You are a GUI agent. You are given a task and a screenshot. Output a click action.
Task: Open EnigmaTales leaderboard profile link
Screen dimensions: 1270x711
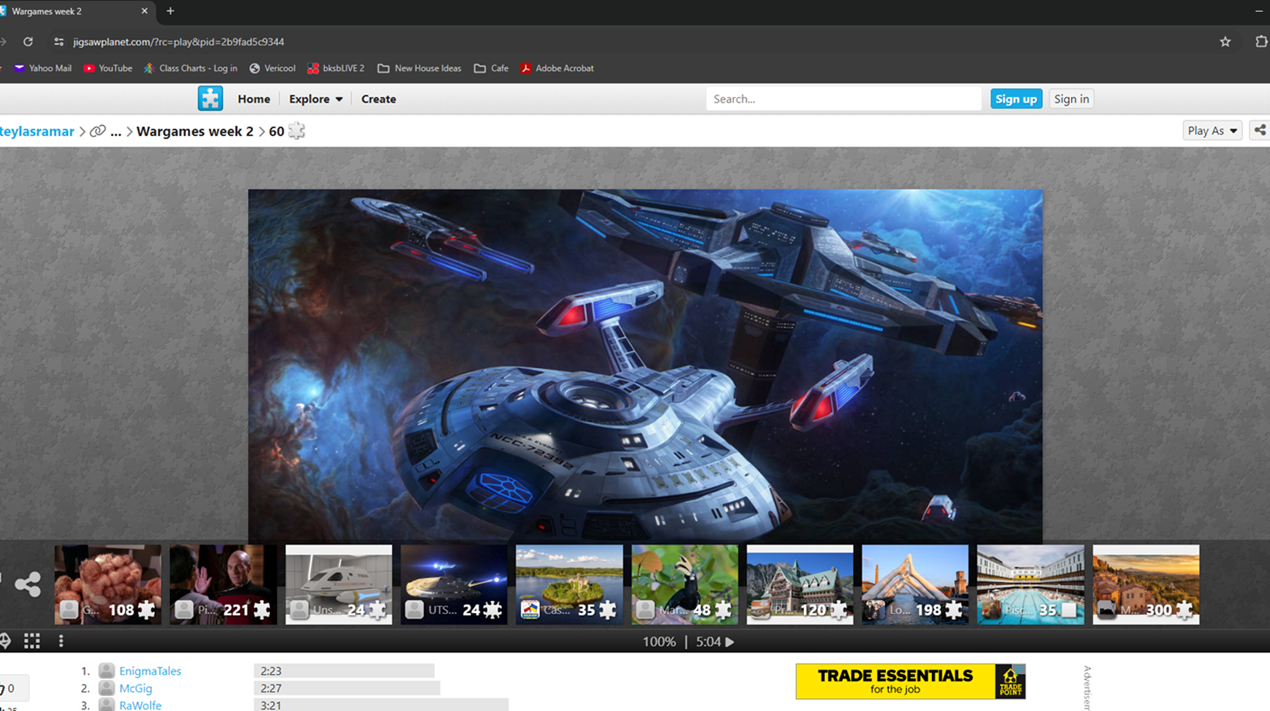coord(150,671)
